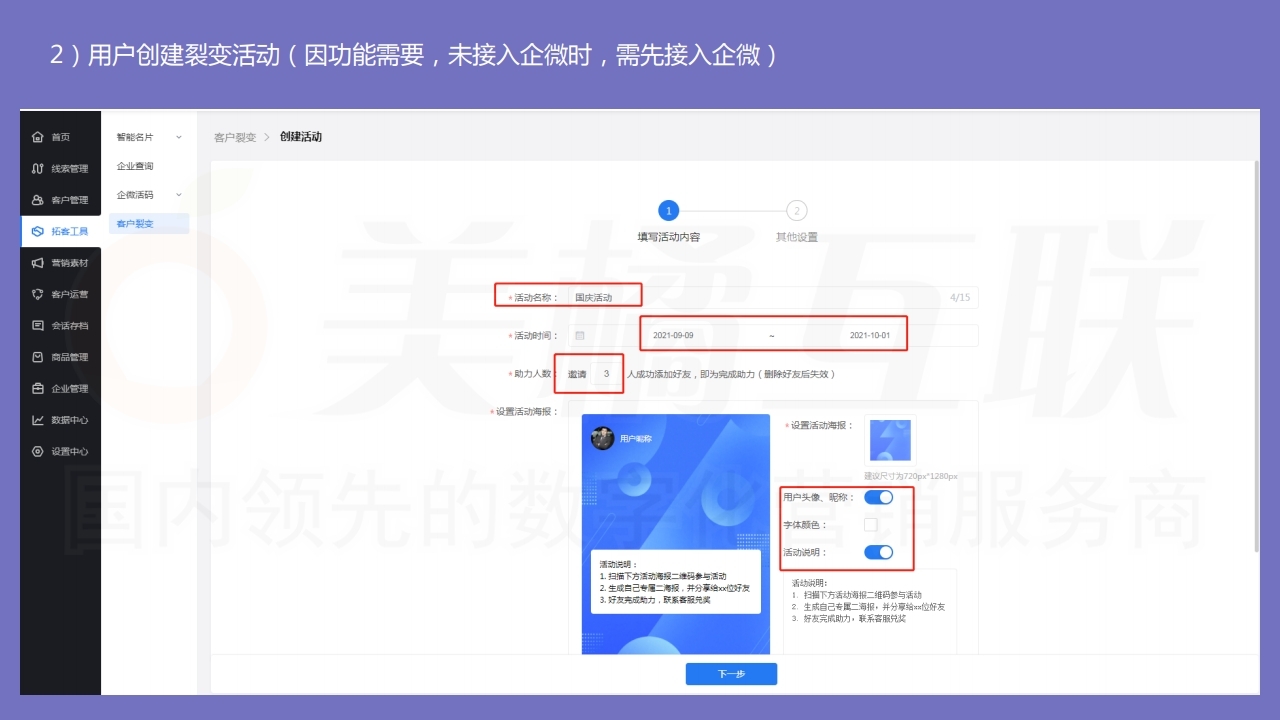Viewport: 1280px width, 720px height.
Task: Expand the 智能名片 submenu chevron
Action: coord(179,137)
